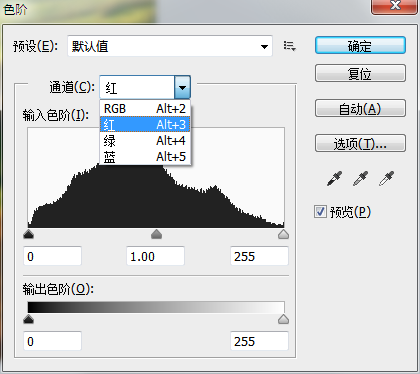Grab the output black level slider
This screenshot has width=420, height=374.
coord(29,319)
